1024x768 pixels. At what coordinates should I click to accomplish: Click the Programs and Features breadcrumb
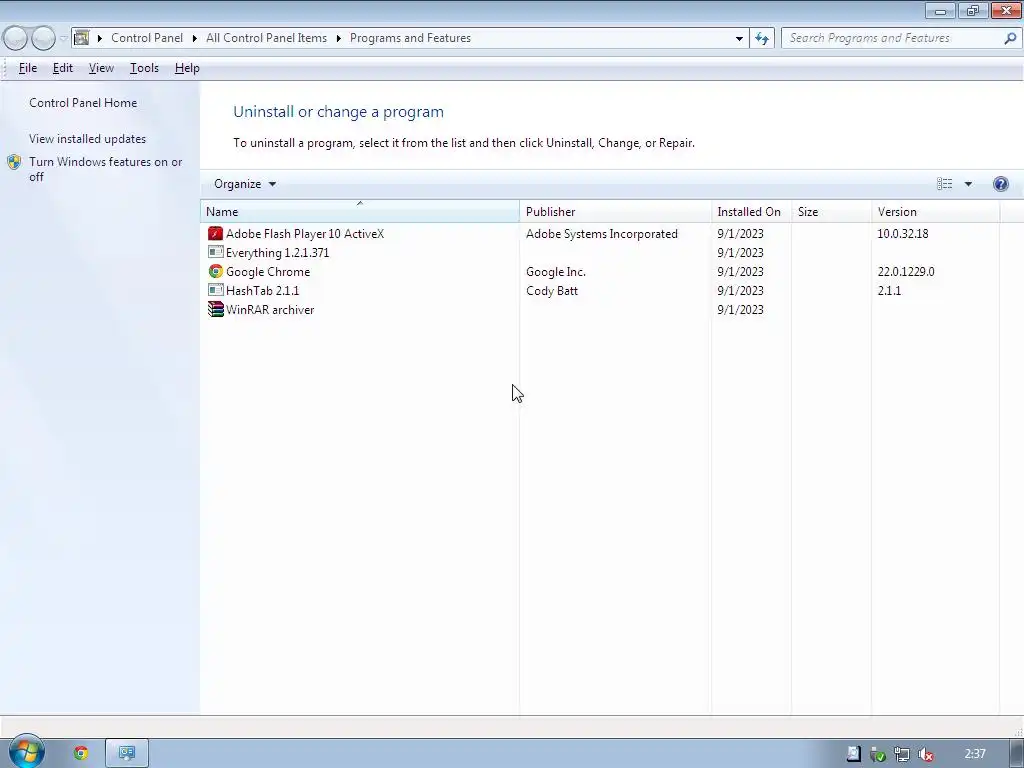[410, 38]
